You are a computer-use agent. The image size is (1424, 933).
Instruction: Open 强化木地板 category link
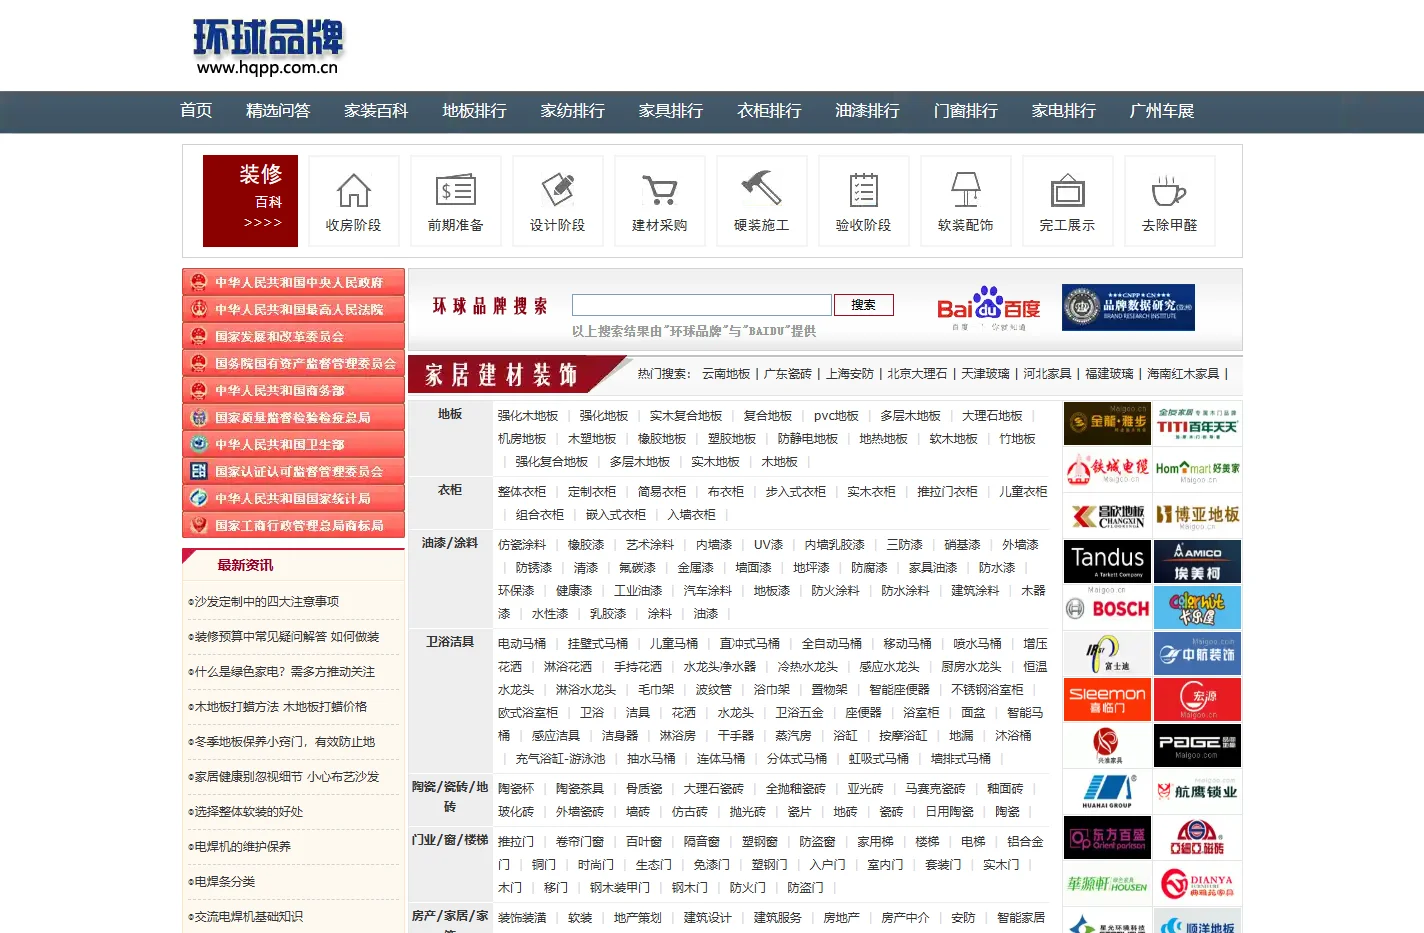[528, 416]
